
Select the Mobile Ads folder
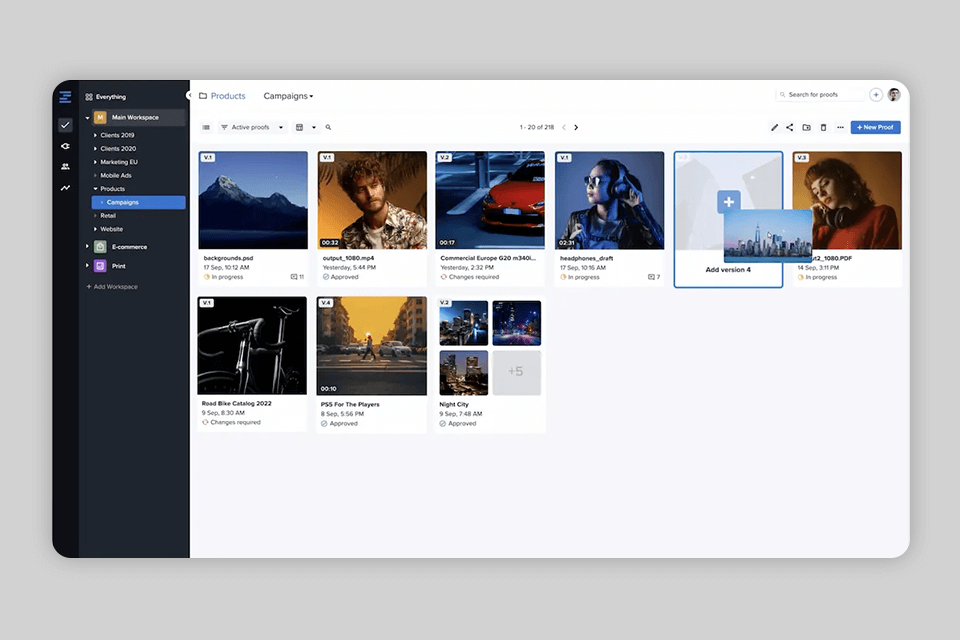[x=116, y=175]
